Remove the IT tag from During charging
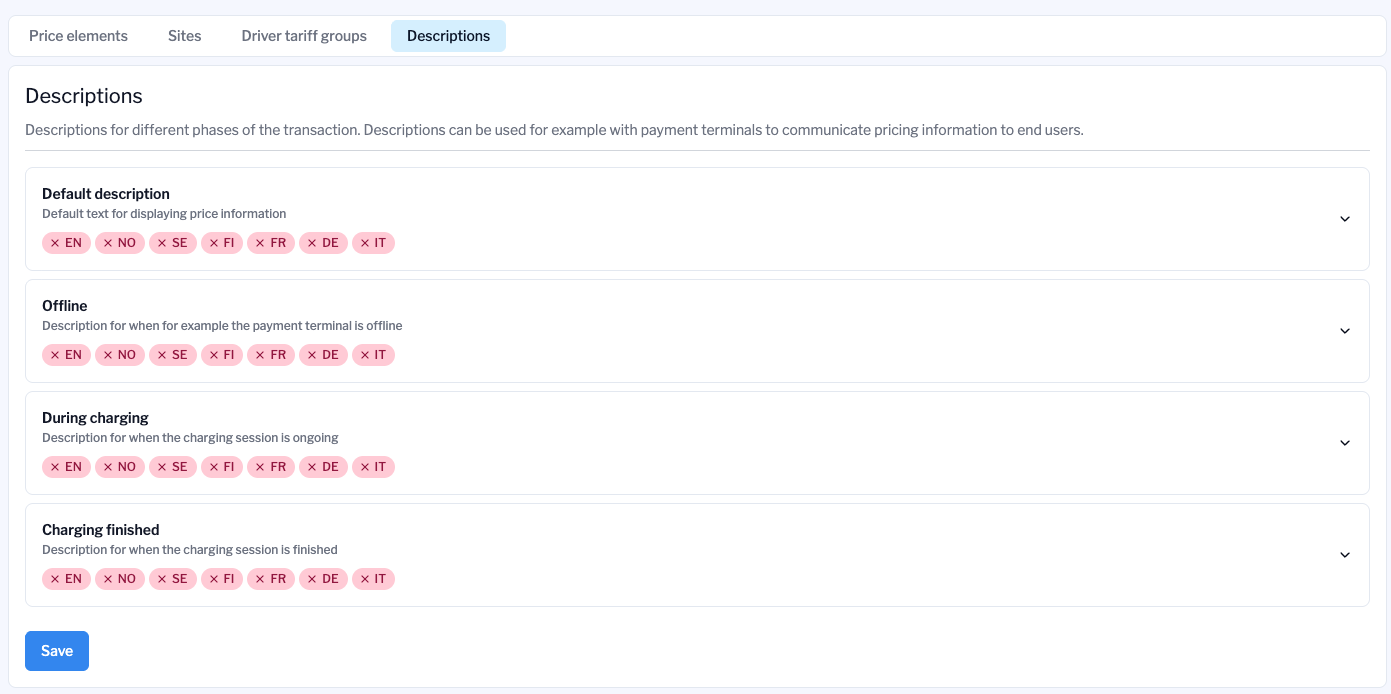Image resolution: width=1391 pixels, height=694 pixels. click(x=365, y=466)
